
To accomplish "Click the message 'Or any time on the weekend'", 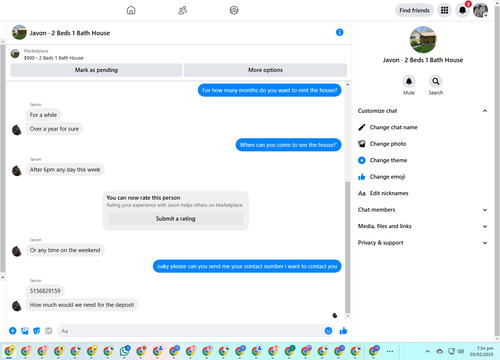I will coord(65,250).
